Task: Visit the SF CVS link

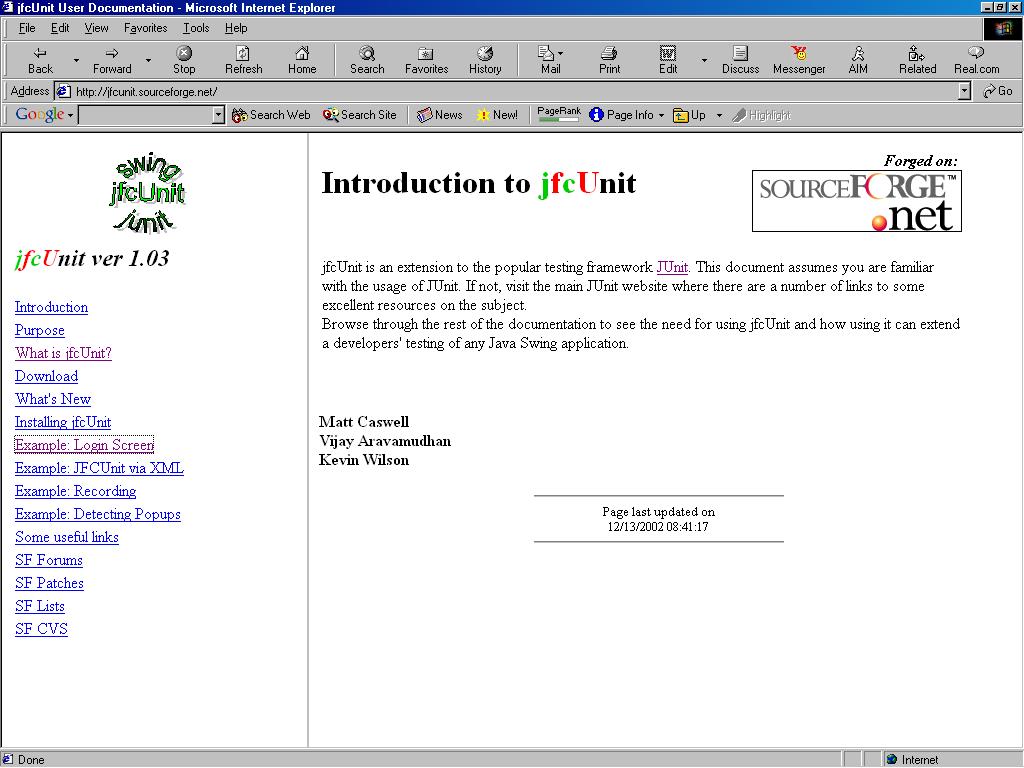Action: click(41, 629)
